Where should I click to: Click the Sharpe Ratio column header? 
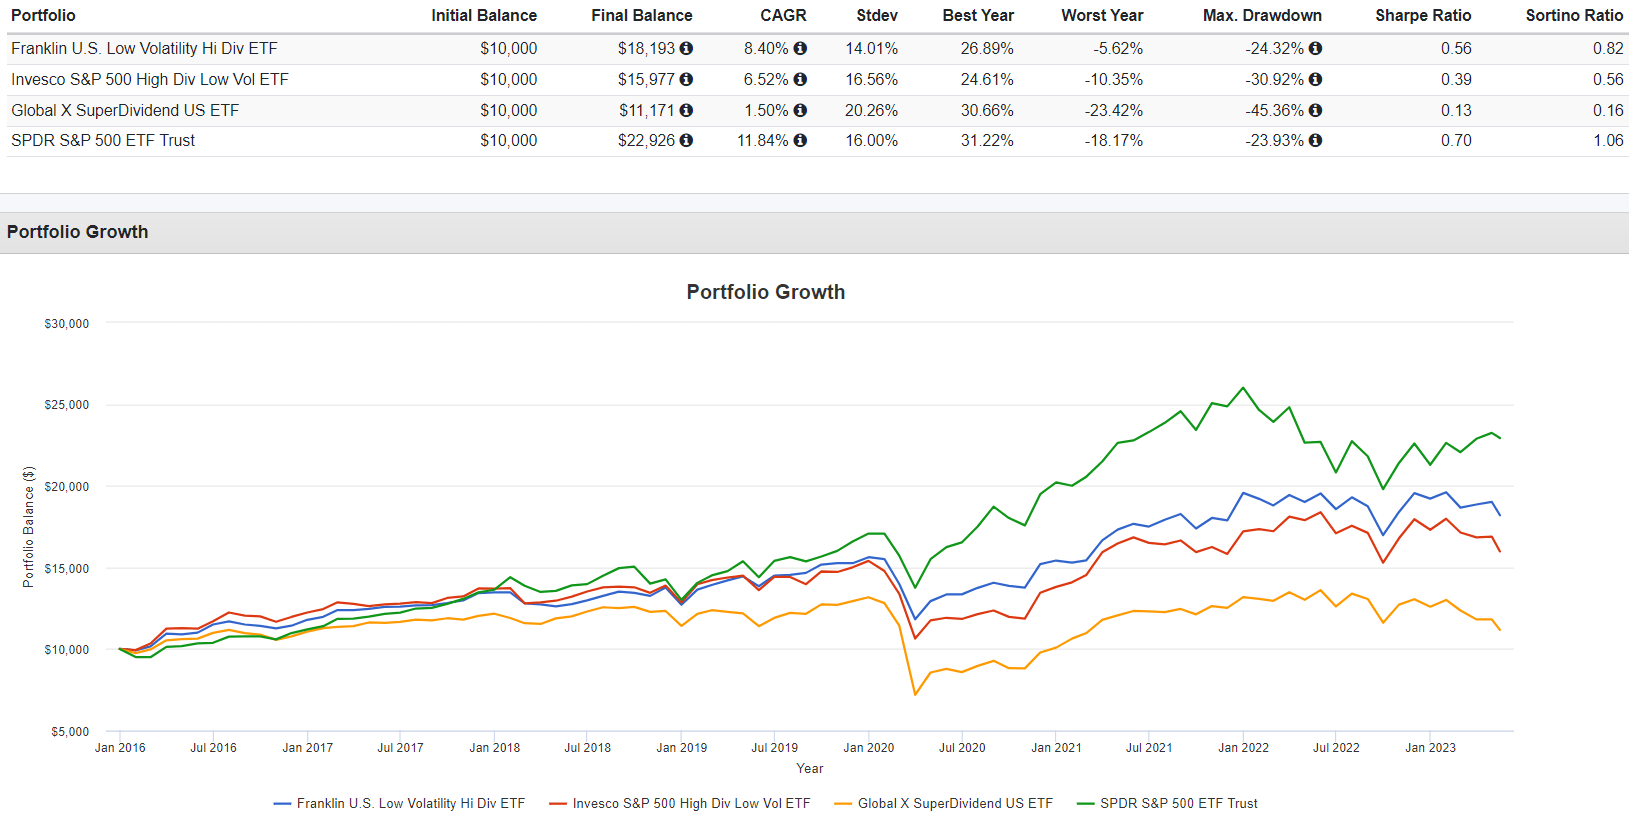pyautogui.click(x=1423, y=15)
